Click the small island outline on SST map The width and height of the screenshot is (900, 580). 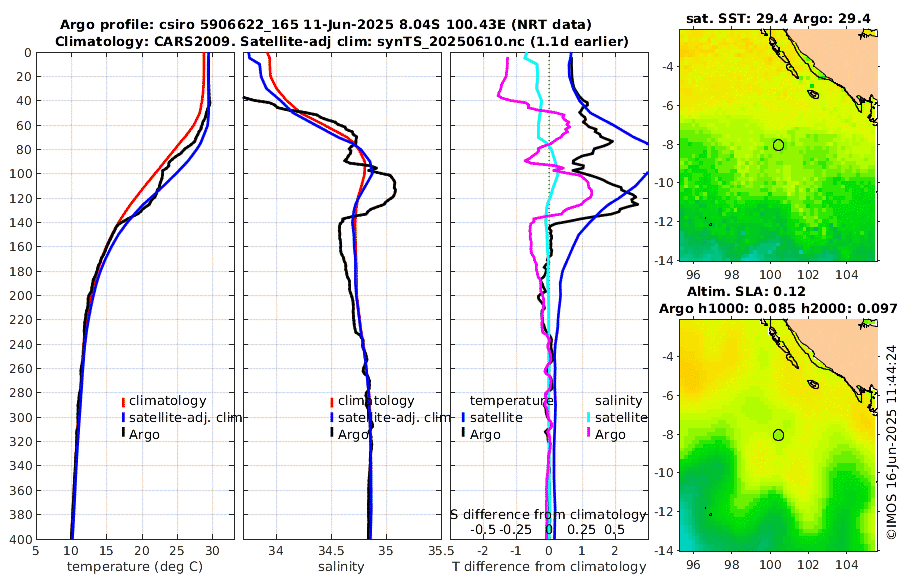tap(813, 95)
